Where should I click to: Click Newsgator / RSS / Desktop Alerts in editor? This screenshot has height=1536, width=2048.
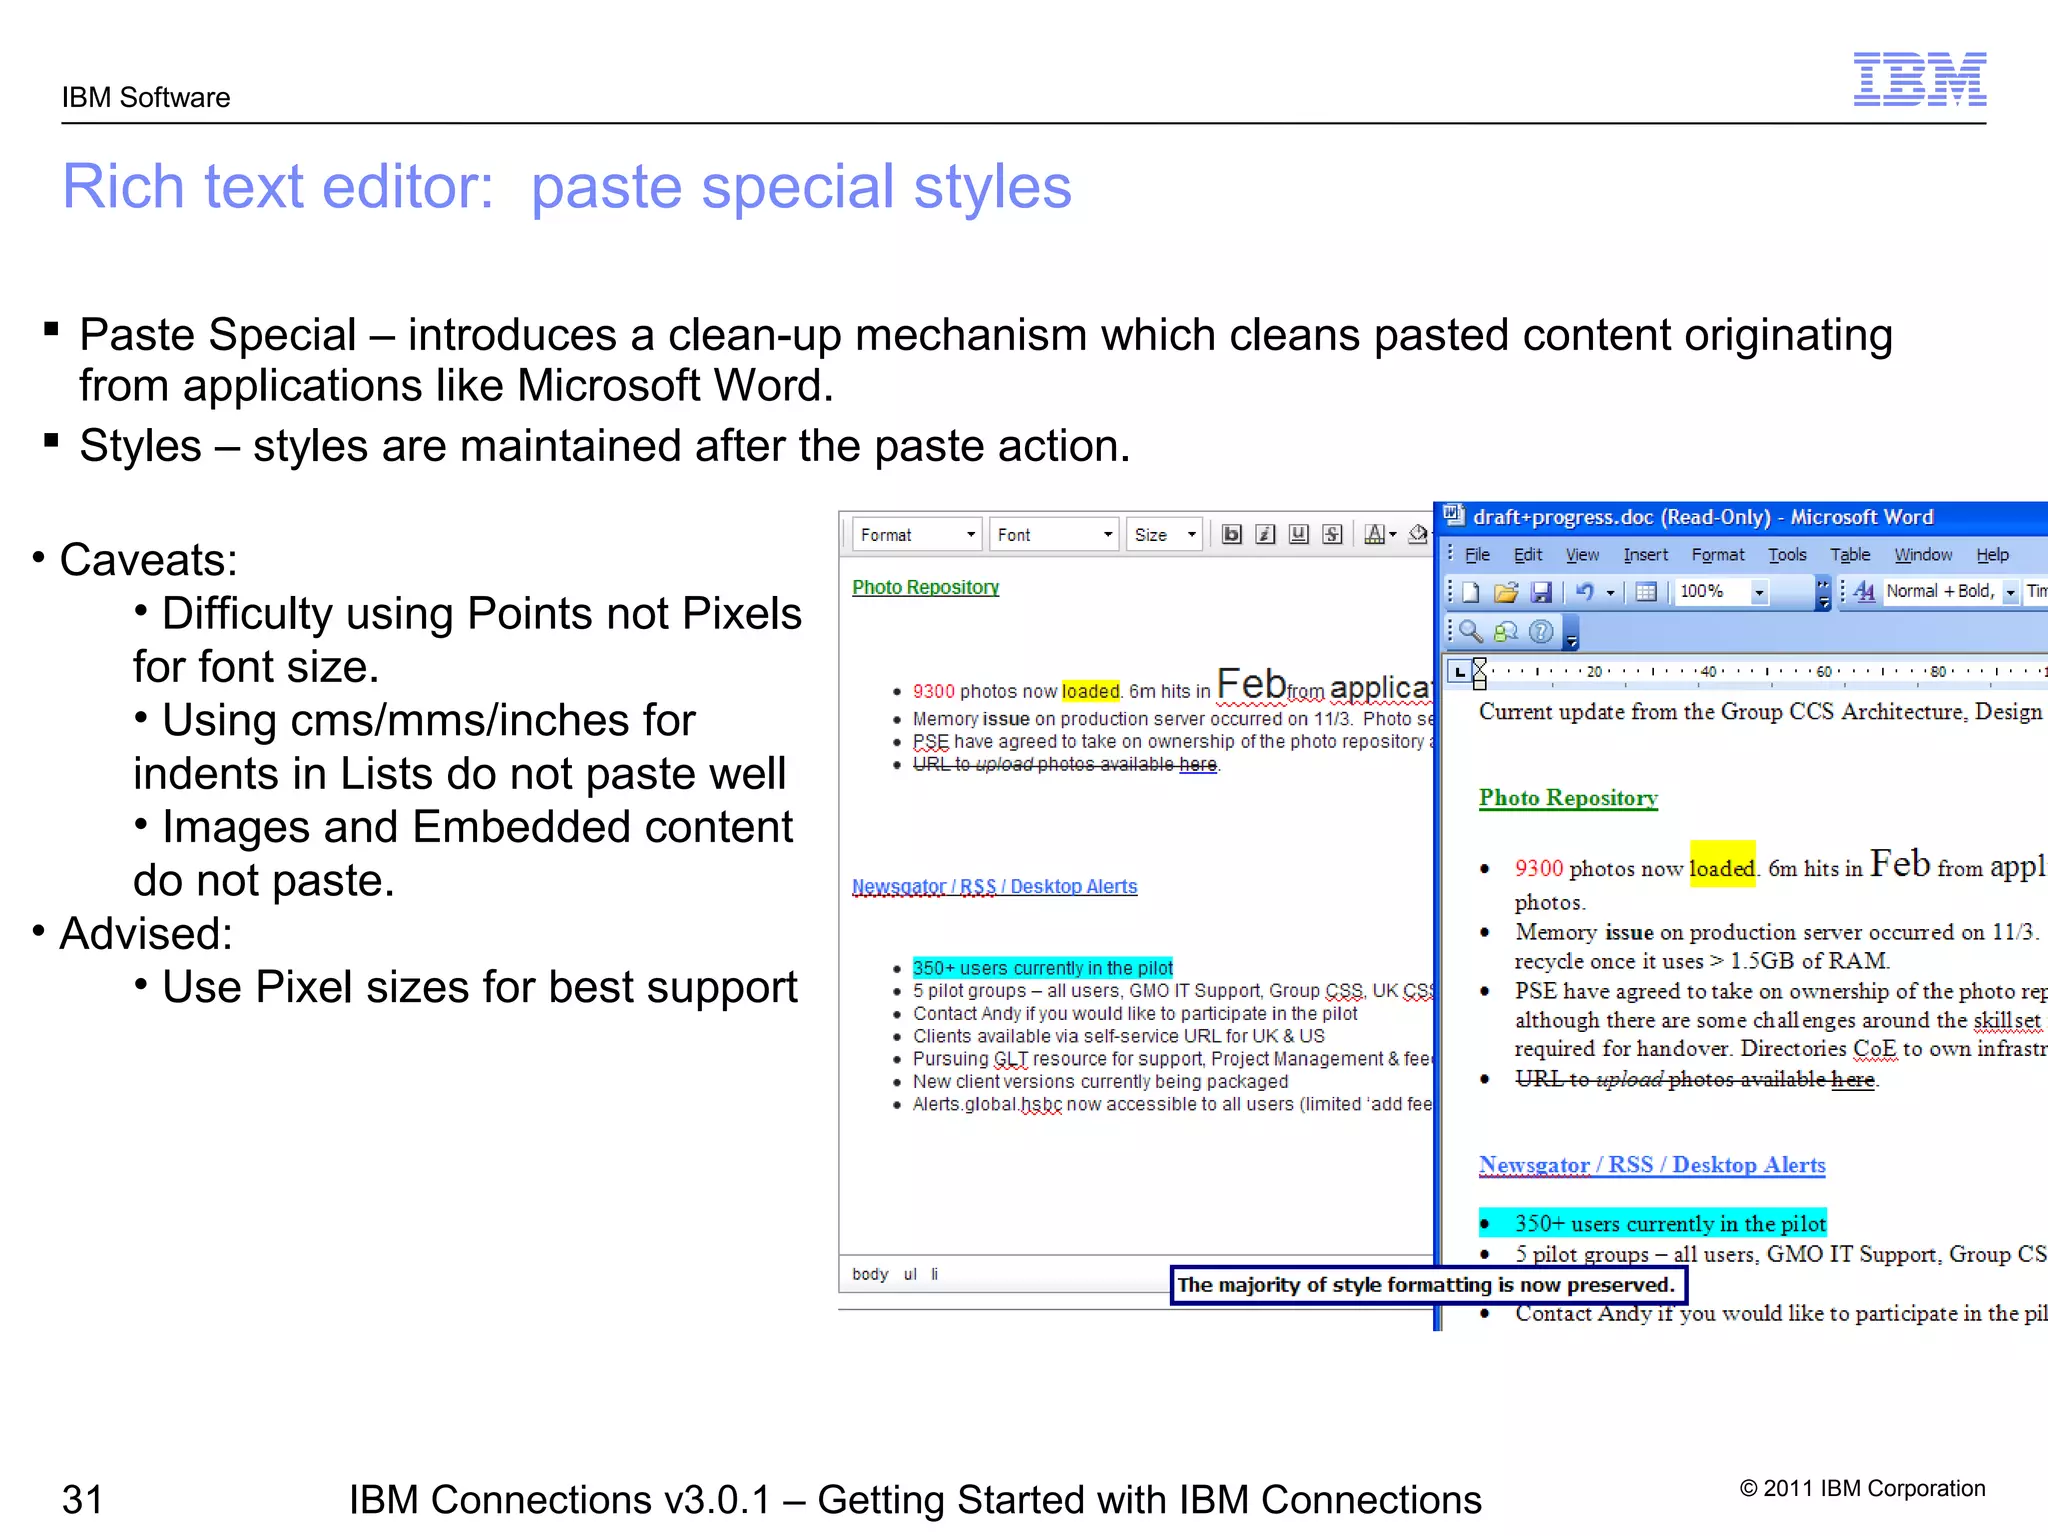point(994,886)
